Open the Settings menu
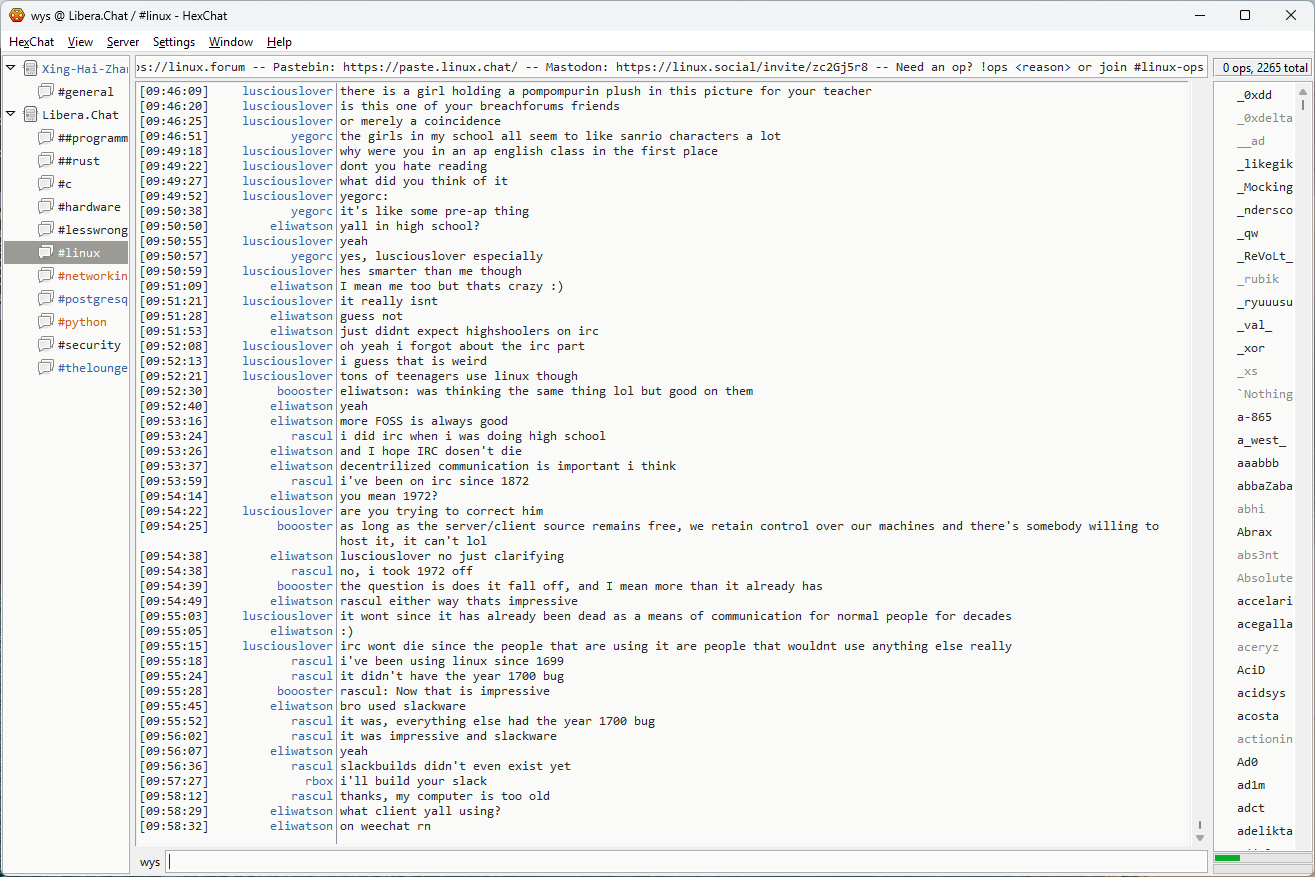The height and width of the screenshot is (877, 1315). click(174, 42)
